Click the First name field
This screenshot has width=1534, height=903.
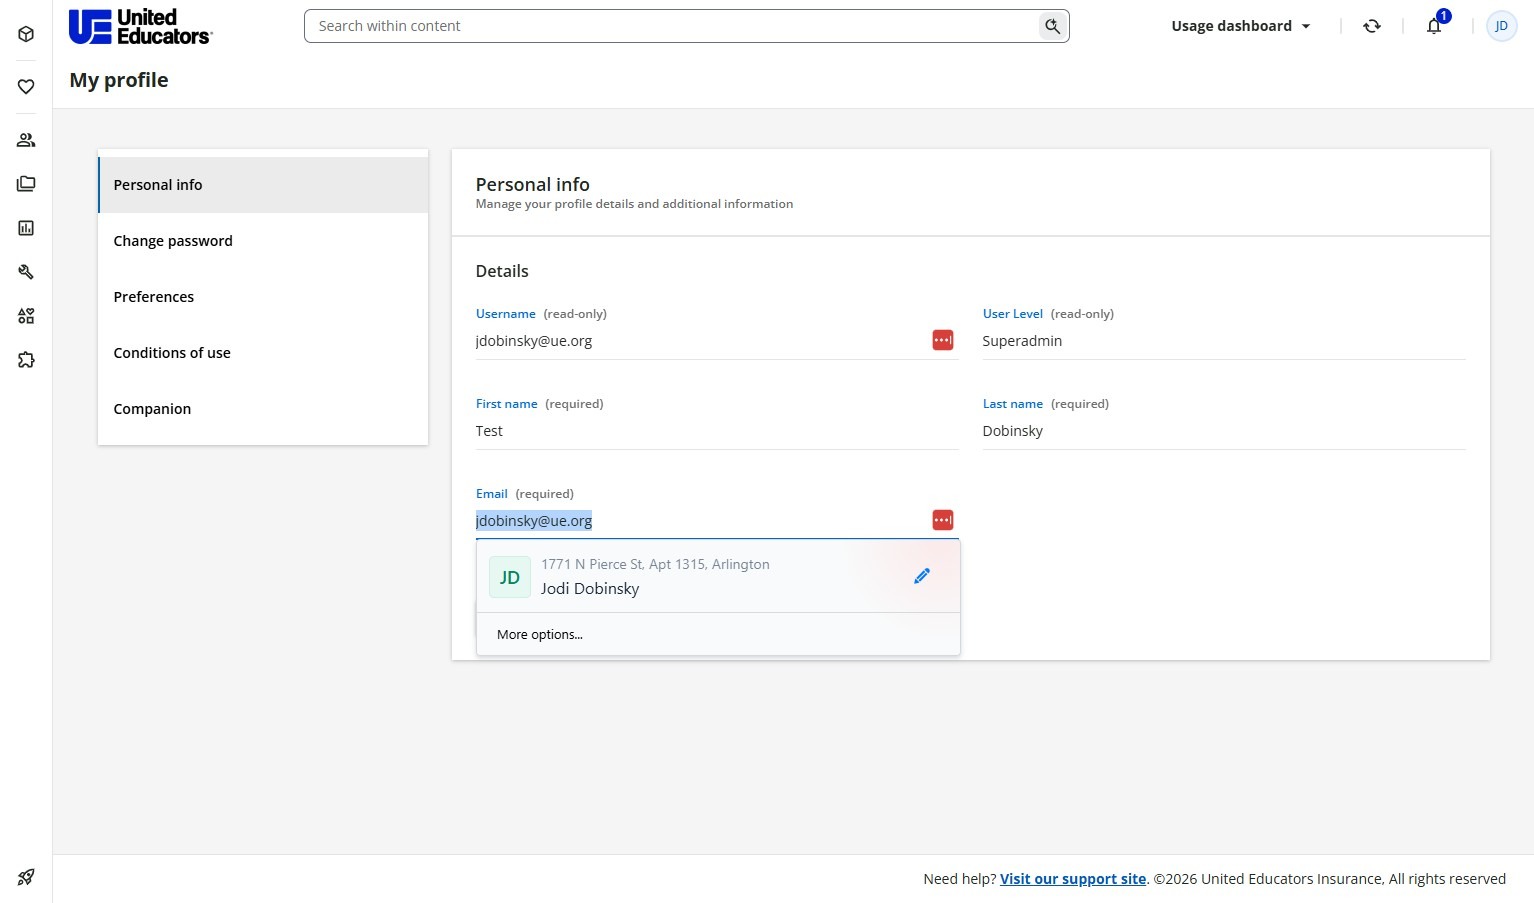(717, 431)
